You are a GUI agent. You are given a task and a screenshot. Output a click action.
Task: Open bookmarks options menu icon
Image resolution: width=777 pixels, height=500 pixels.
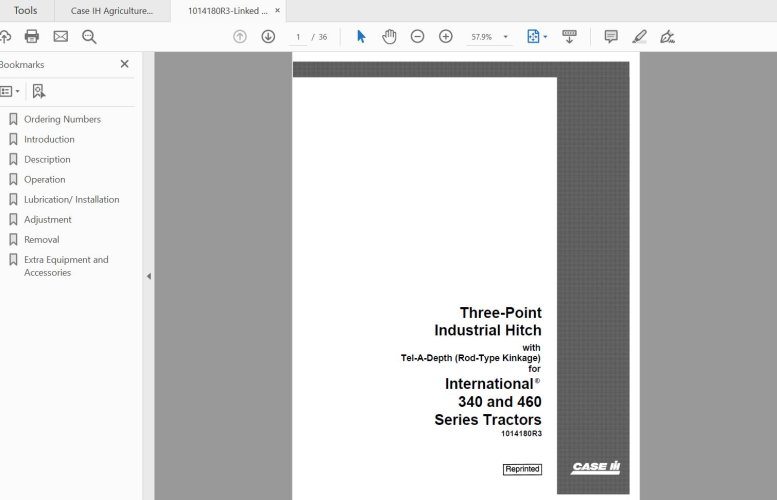[x=10, y=91]
